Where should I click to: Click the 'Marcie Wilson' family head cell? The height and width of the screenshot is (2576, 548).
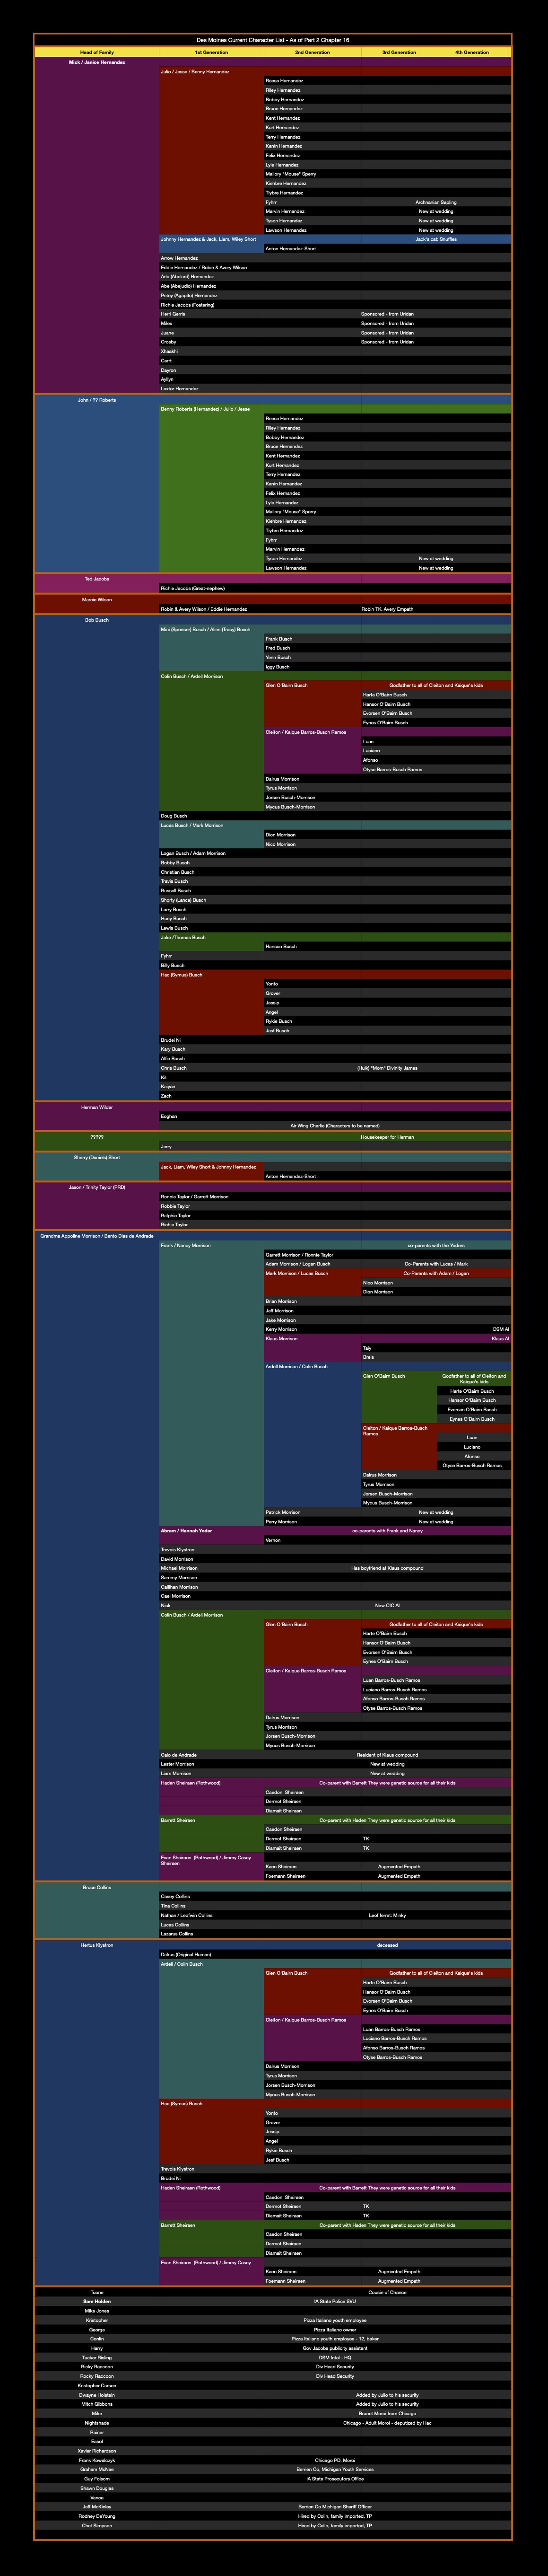click(x=97, y=600)
